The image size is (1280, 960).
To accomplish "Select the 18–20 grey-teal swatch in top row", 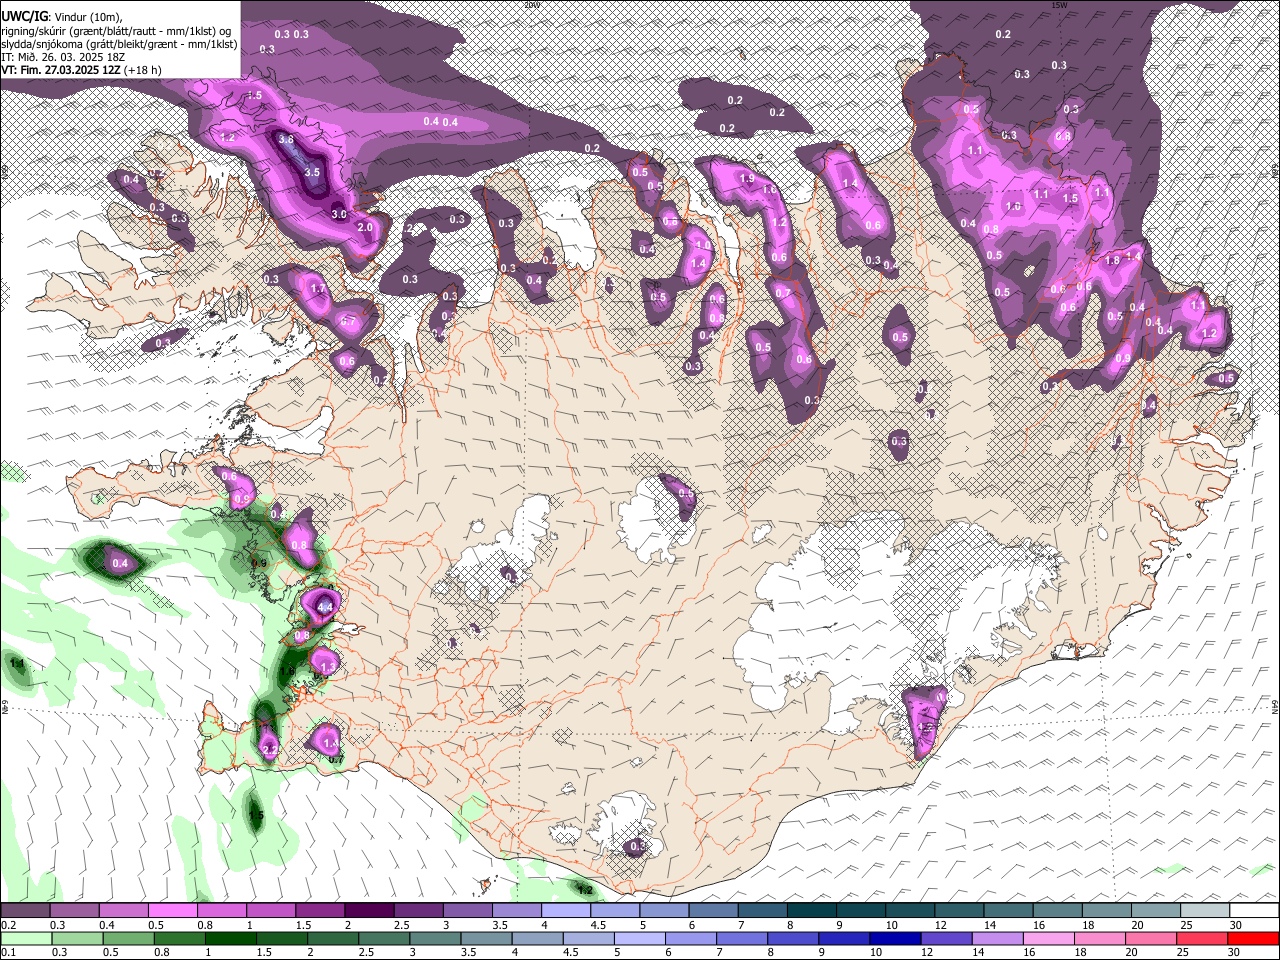I will pyautogui.click(x=1107, y=911).
